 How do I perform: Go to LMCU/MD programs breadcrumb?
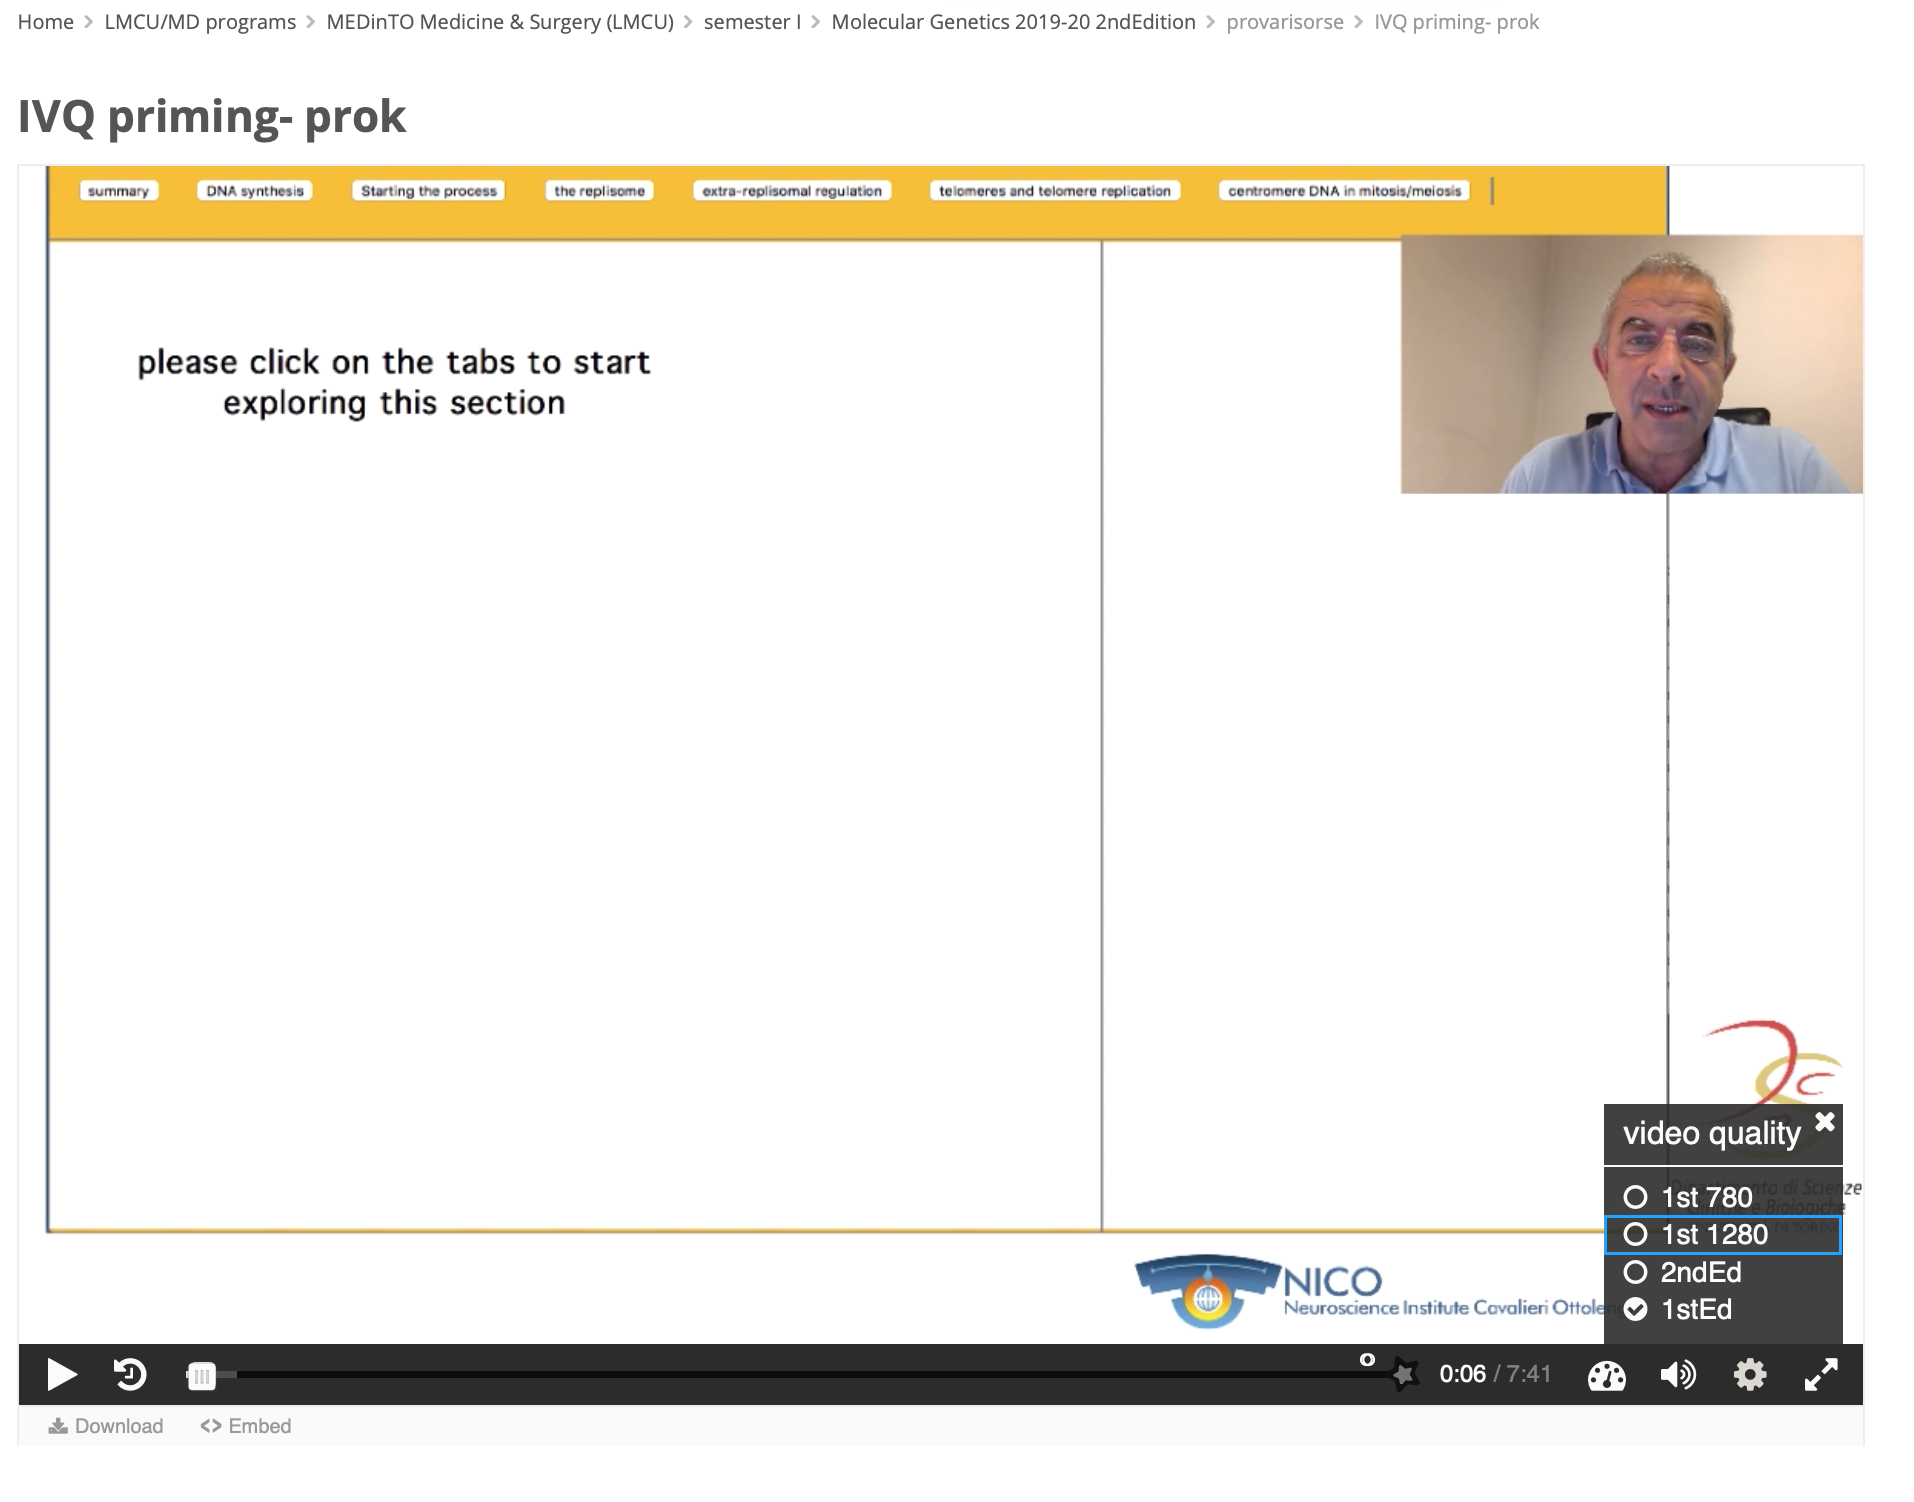pyautogui.click(x=200, y=22)
